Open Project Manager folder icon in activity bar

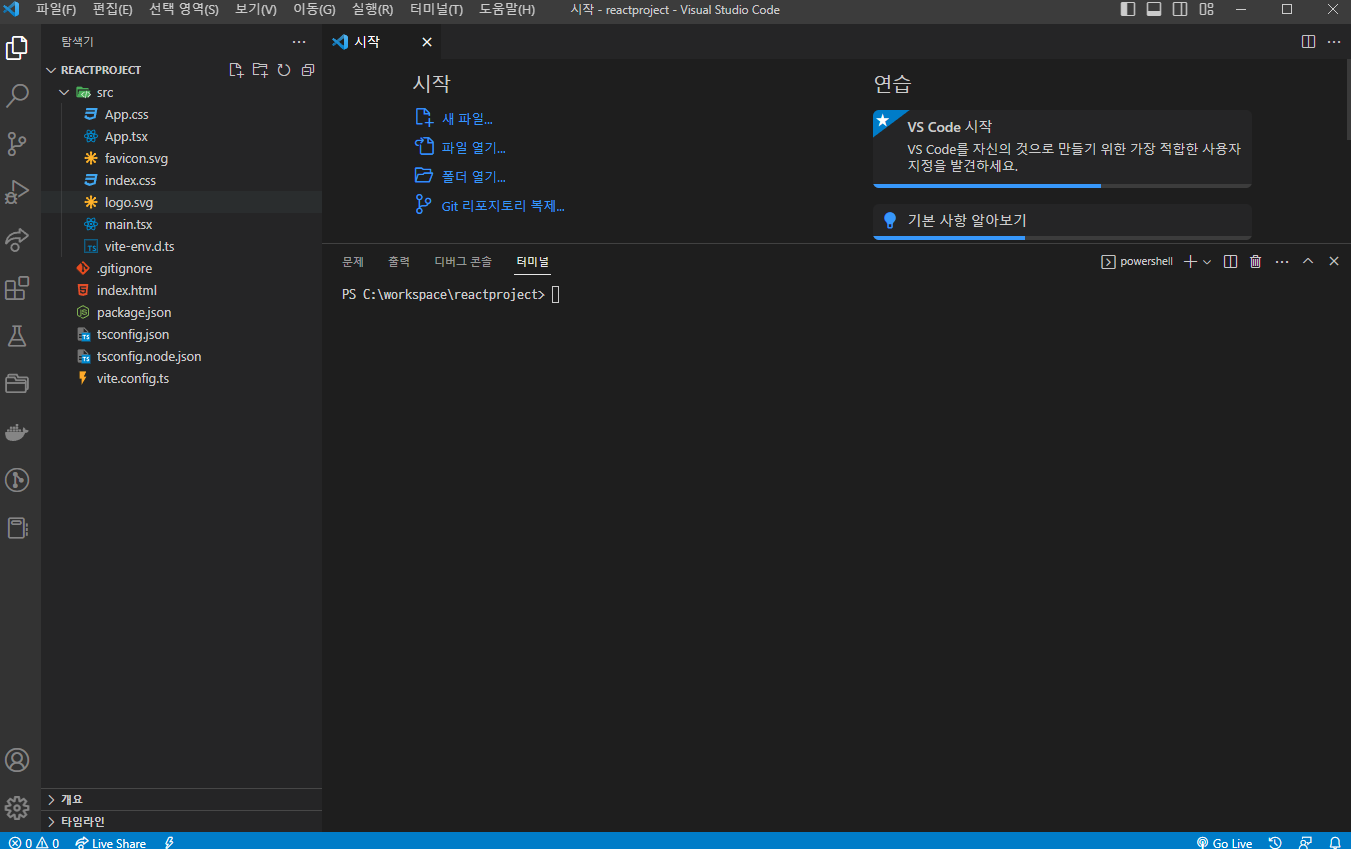click(x=17, y=384)
